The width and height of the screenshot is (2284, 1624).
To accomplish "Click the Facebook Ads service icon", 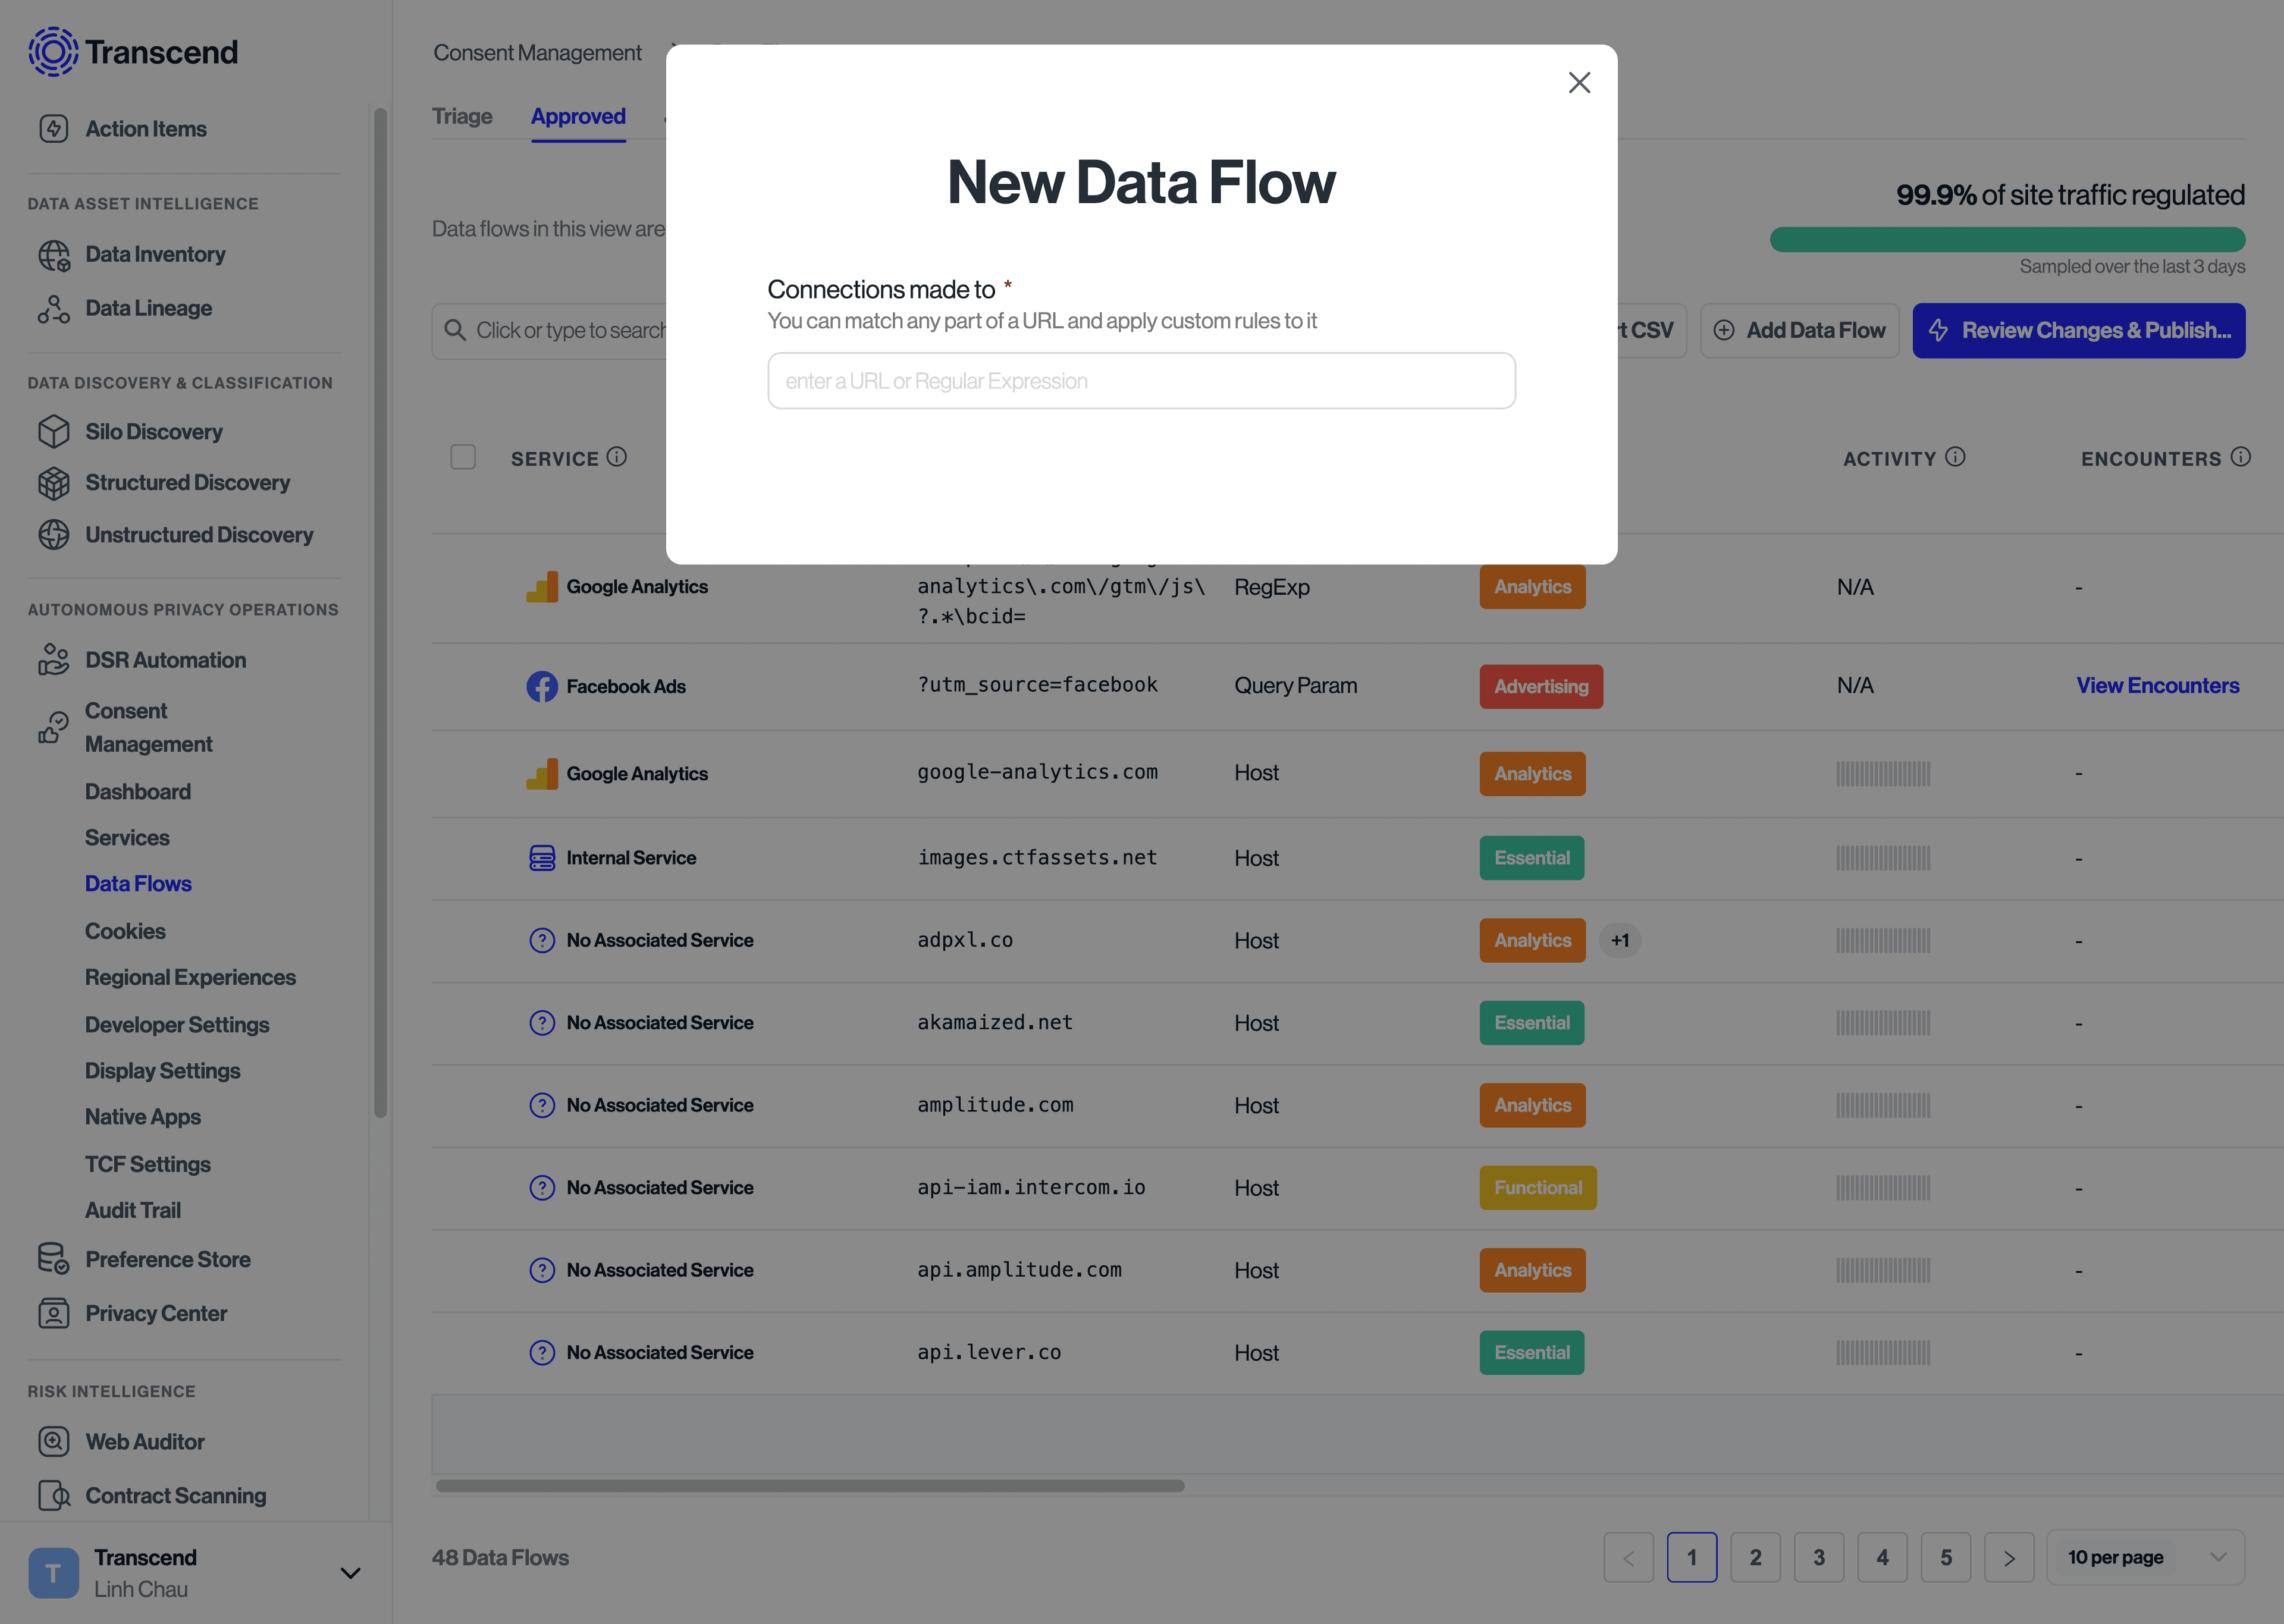I will point(542,686).
